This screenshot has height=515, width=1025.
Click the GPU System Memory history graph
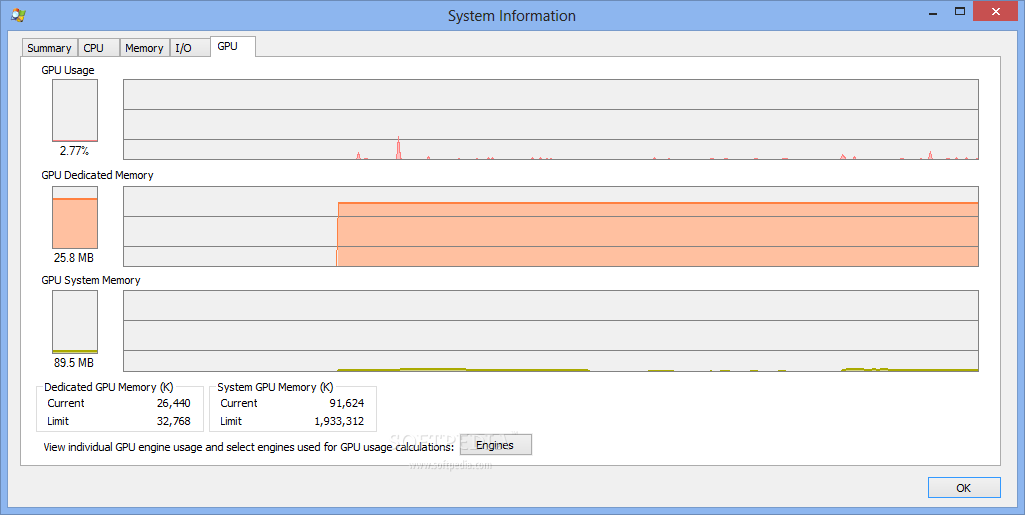[x=550, y=331]
